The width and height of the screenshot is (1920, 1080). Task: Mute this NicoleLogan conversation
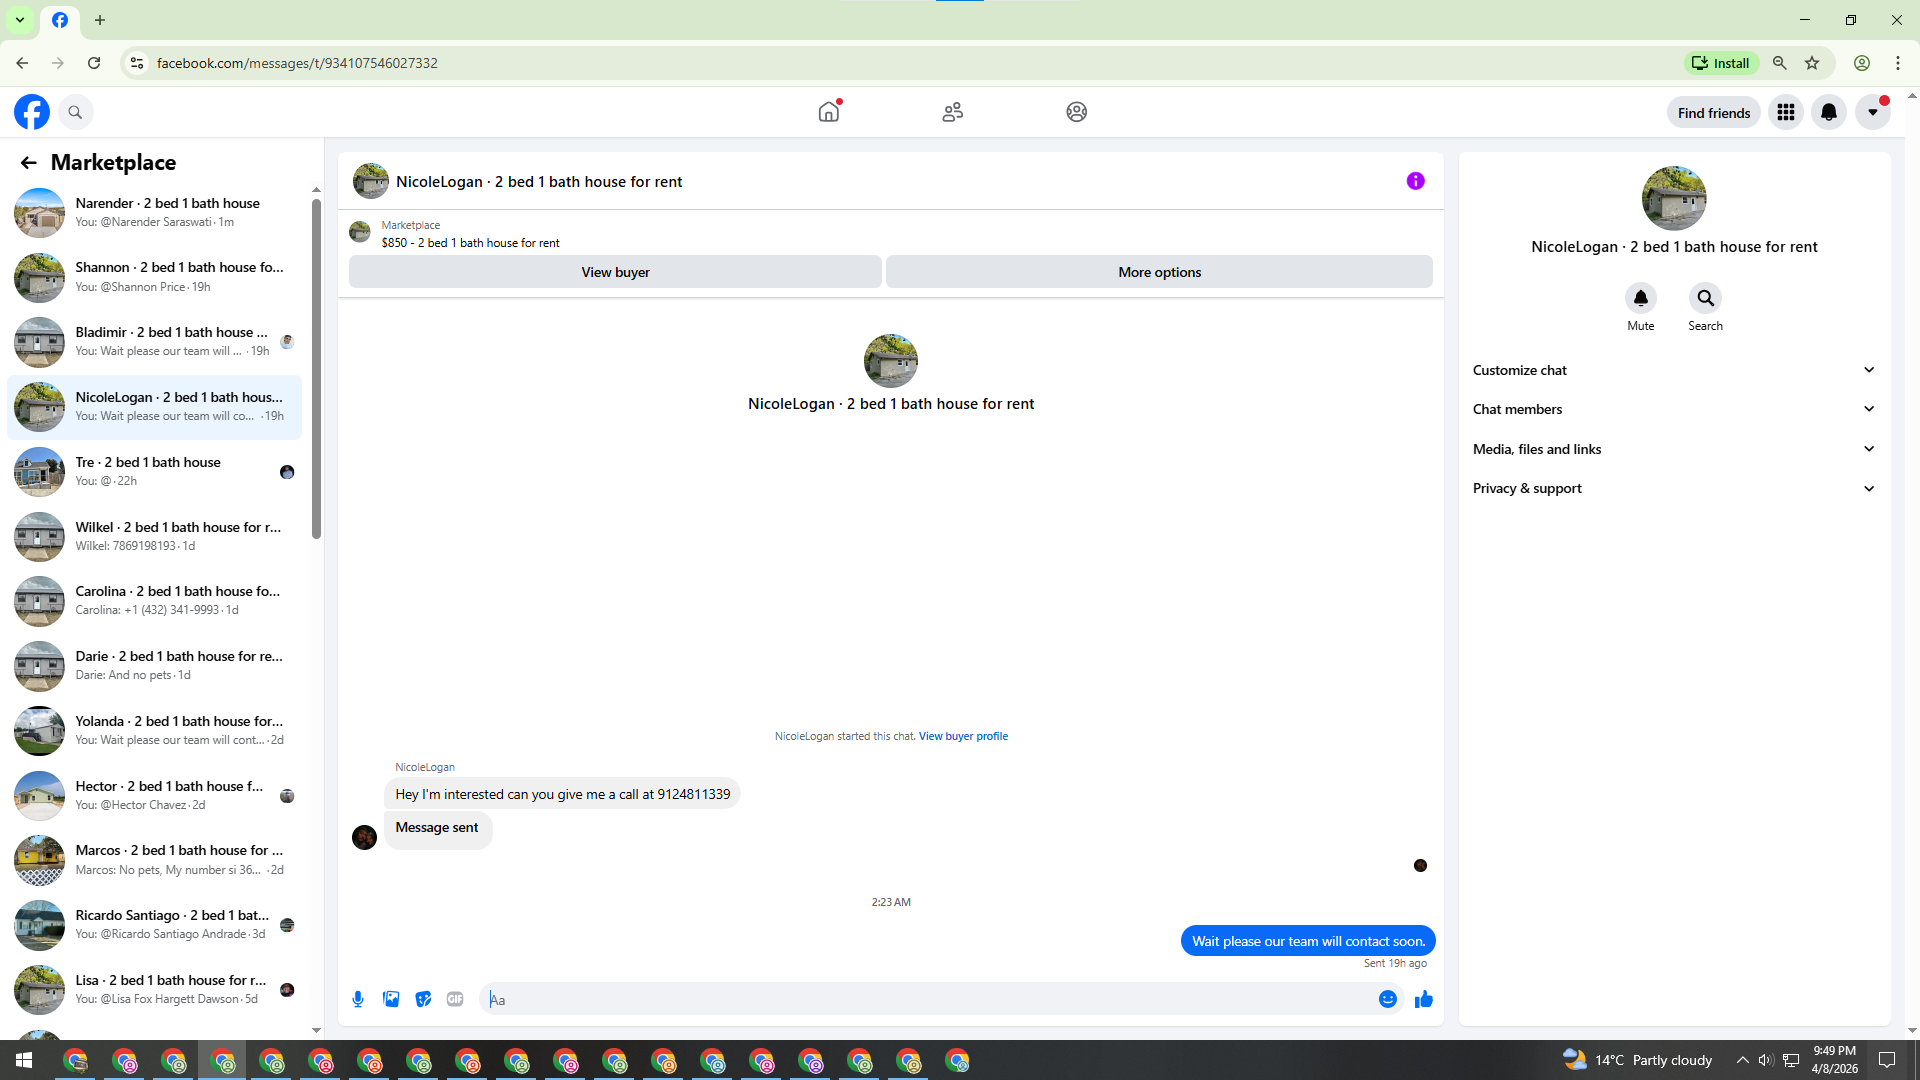[1640, 298]
